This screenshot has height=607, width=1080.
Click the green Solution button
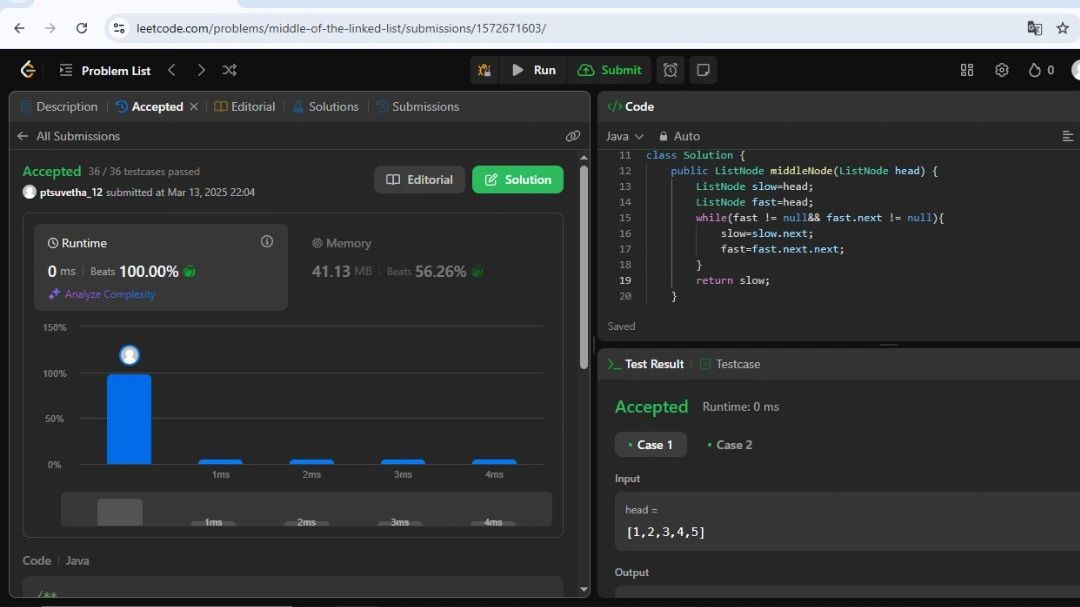pos(517,180)
